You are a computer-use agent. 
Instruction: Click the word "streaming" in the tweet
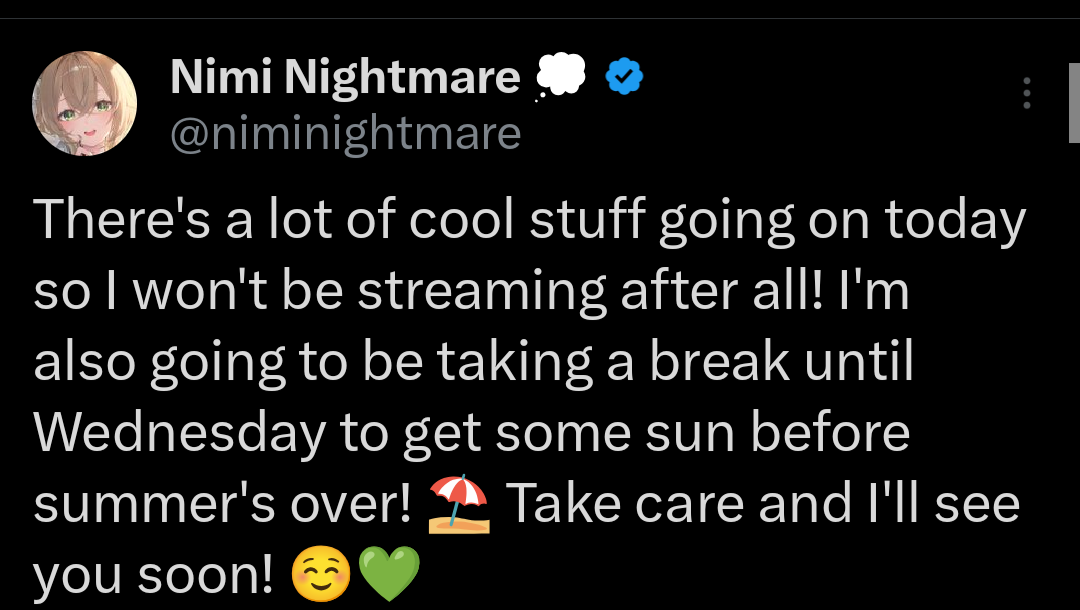[x=482, y=291]
